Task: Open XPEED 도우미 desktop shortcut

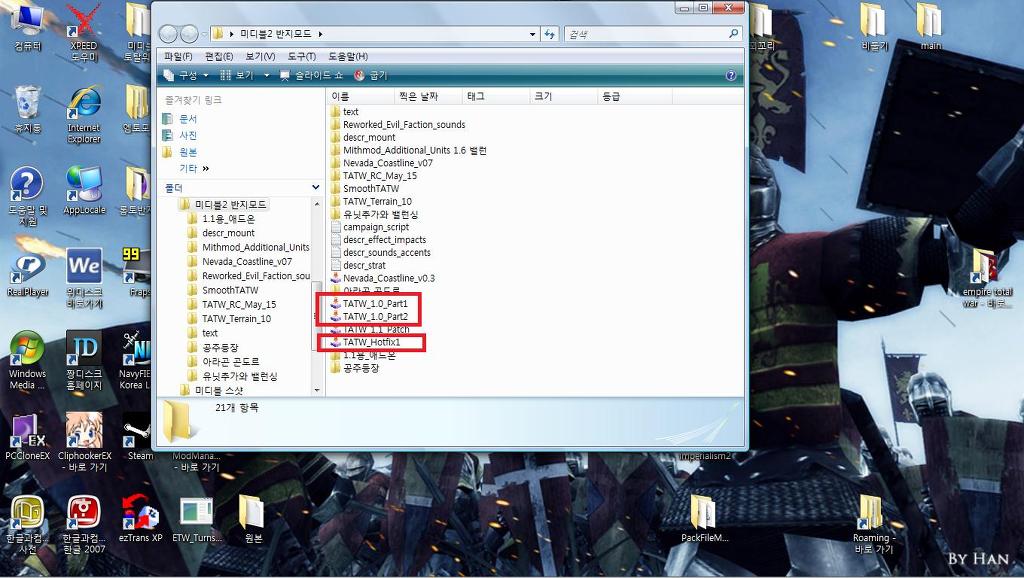Action: tap(84, 33)
